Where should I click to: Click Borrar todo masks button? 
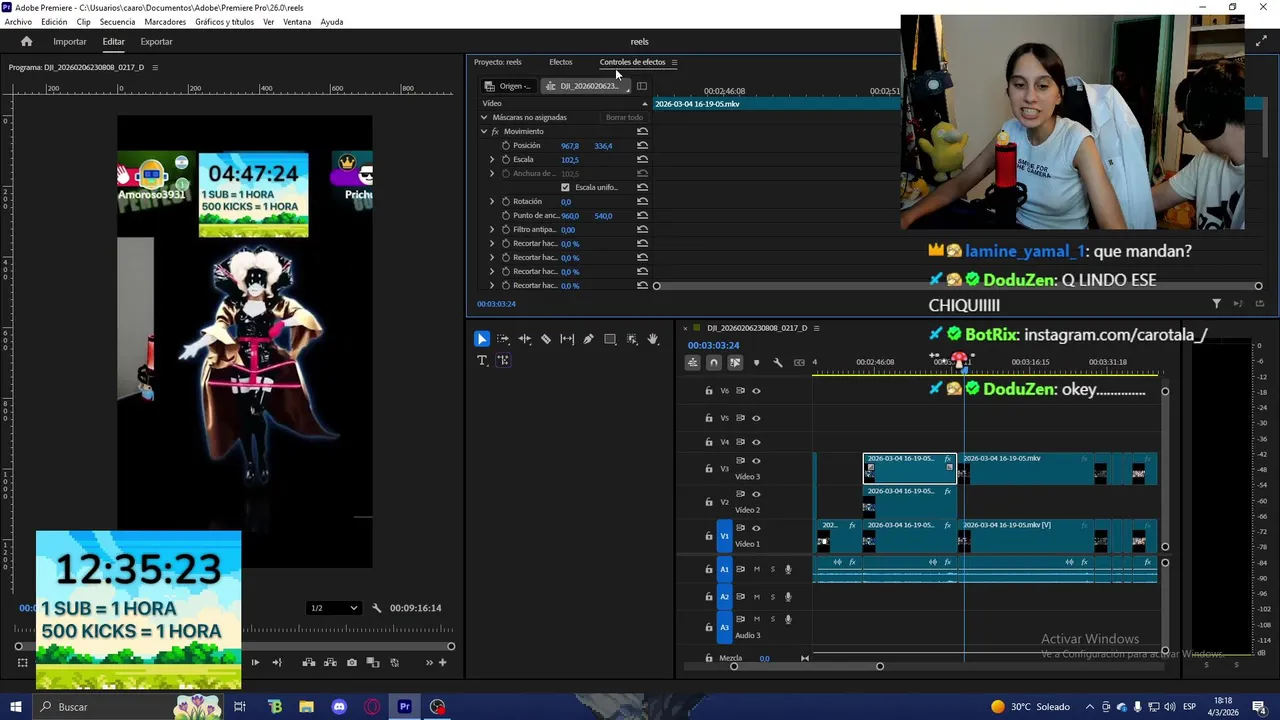point(624,117)
